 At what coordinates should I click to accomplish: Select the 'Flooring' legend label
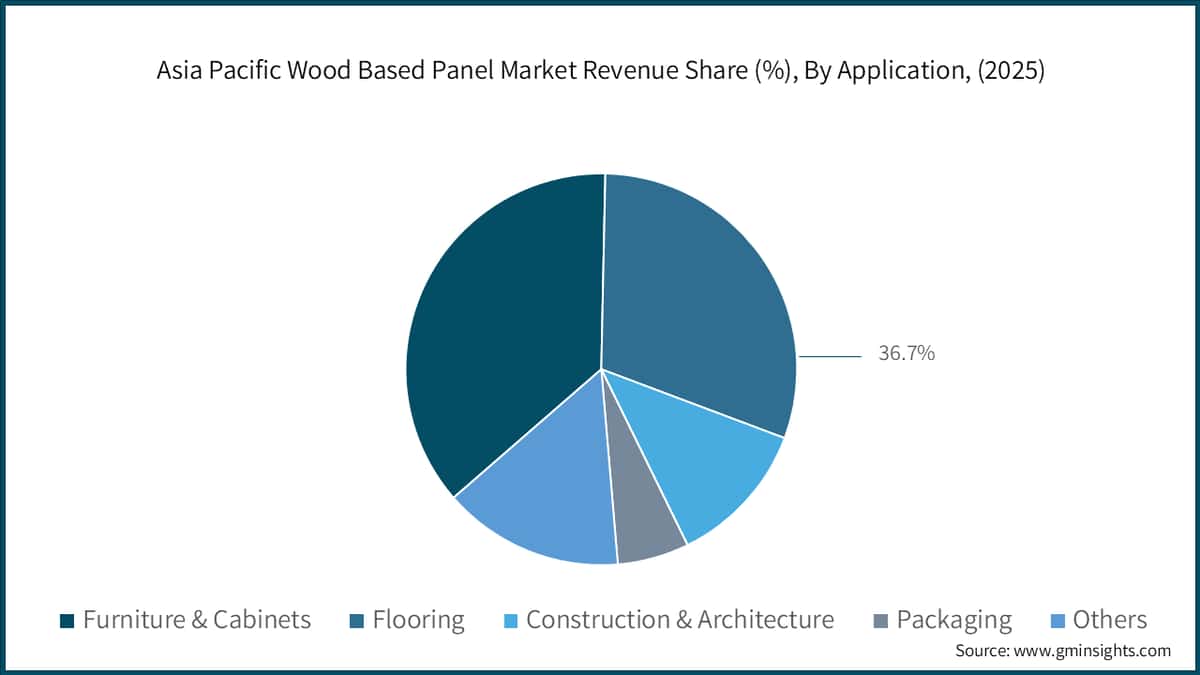[x=419, y=621]
